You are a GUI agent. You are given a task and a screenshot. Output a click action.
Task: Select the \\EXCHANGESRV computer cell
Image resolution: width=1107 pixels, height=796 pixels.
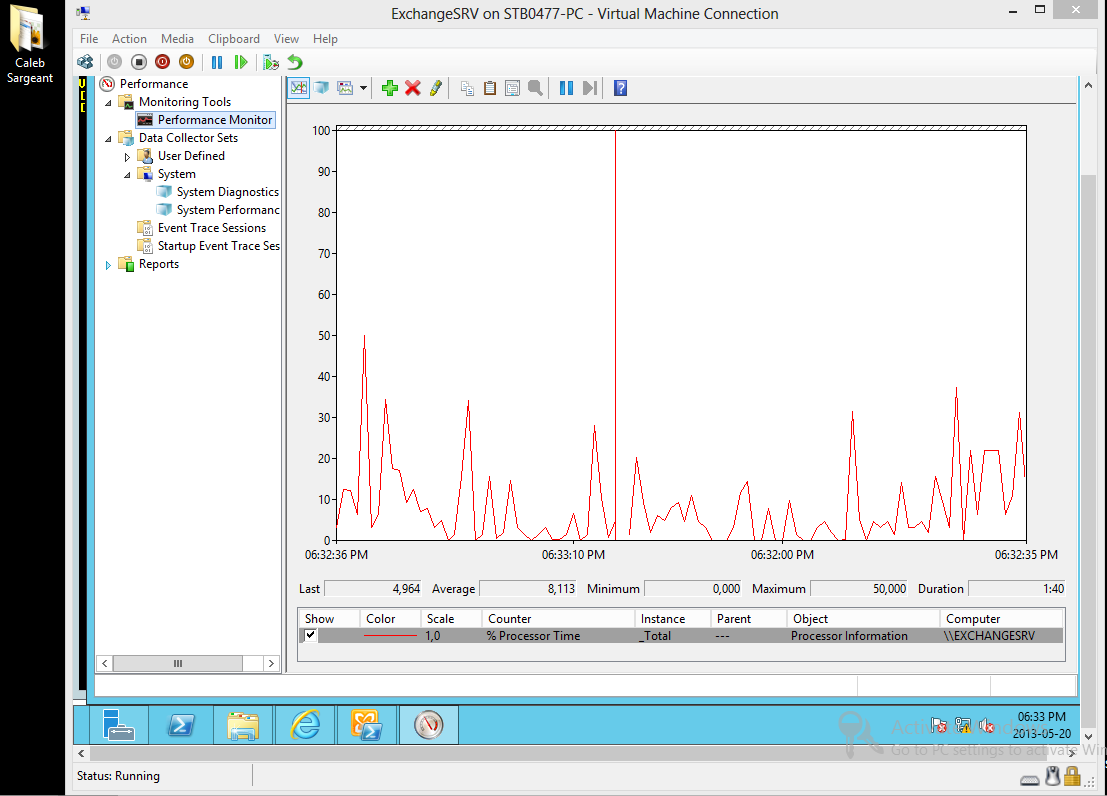(989, 636)
